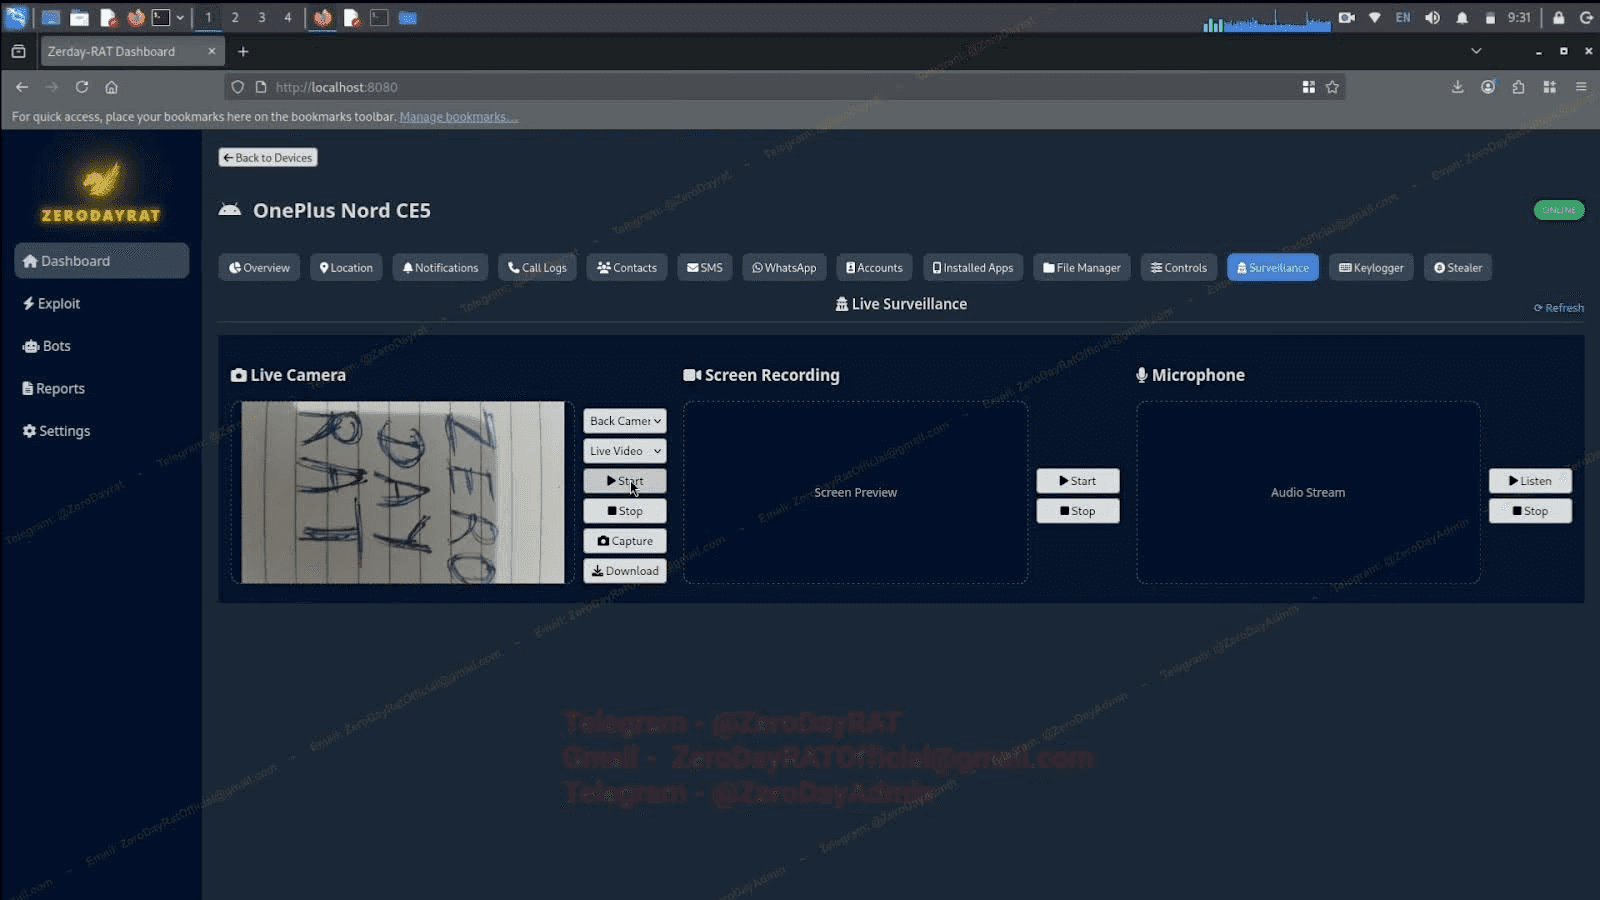Screen dimensions: 1600x900
Task: Select the Stealer module
Action: 1457,267
